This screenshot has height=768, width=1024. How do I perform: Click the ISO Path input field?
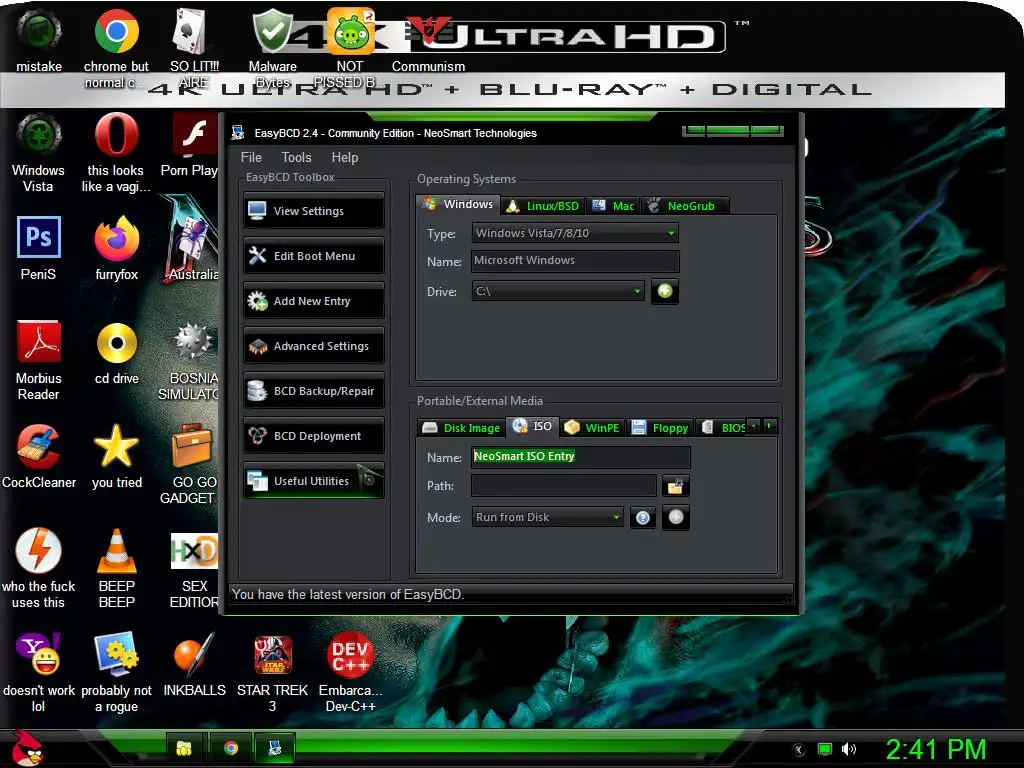564,485
